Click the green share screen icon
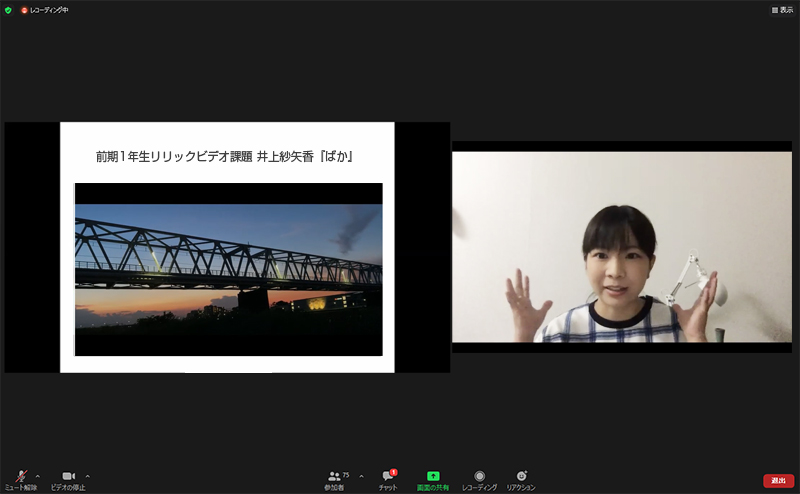This screenshot has height=494, width=800. [433, 476]
